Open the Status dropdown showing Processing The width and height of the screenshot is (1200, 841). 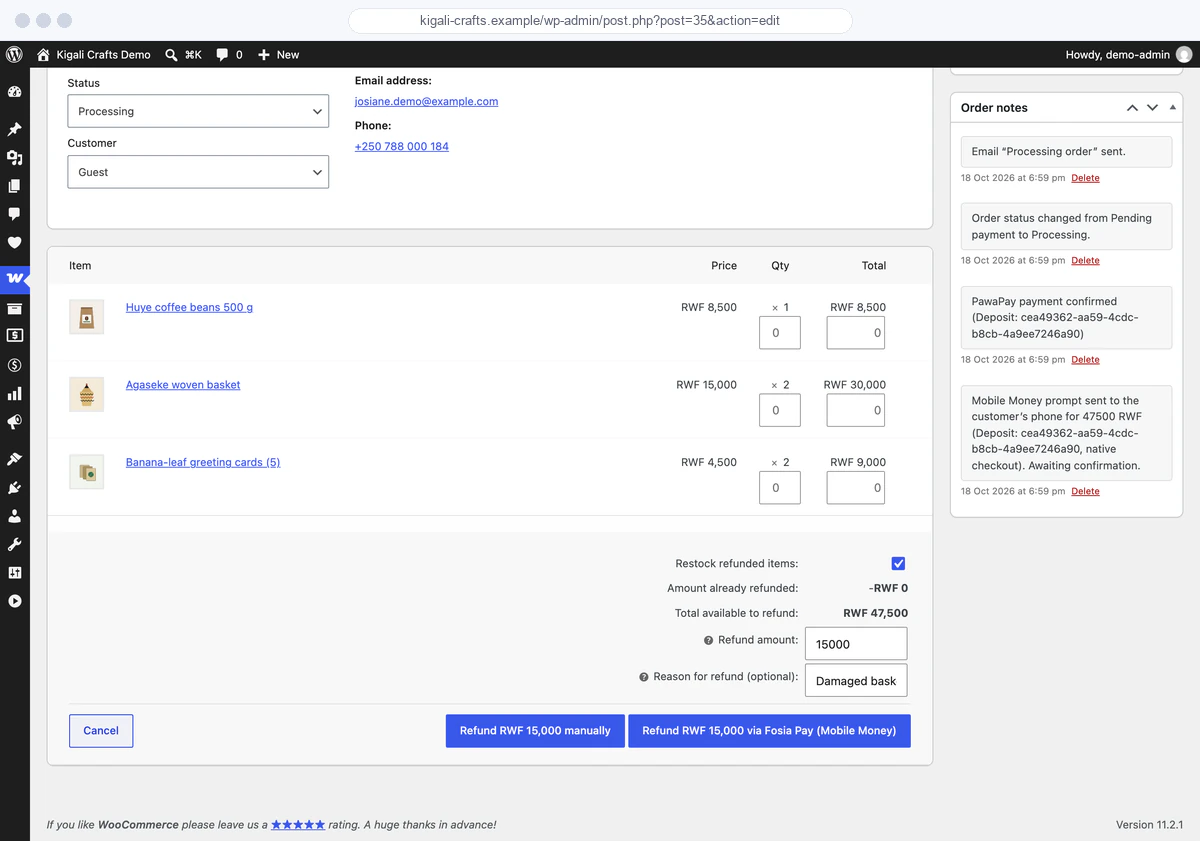[198, 111]
